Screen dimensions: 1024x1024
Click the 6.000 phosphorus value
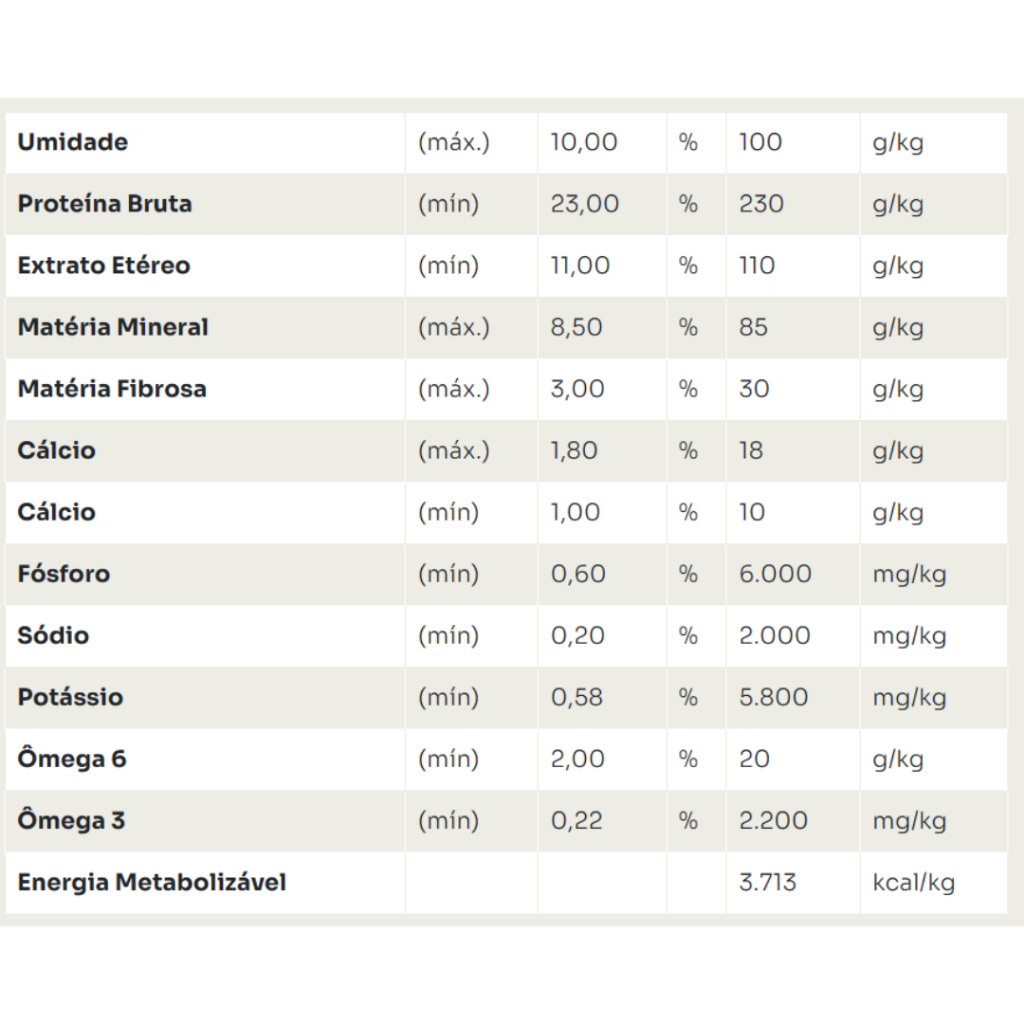tap(775, 574)
